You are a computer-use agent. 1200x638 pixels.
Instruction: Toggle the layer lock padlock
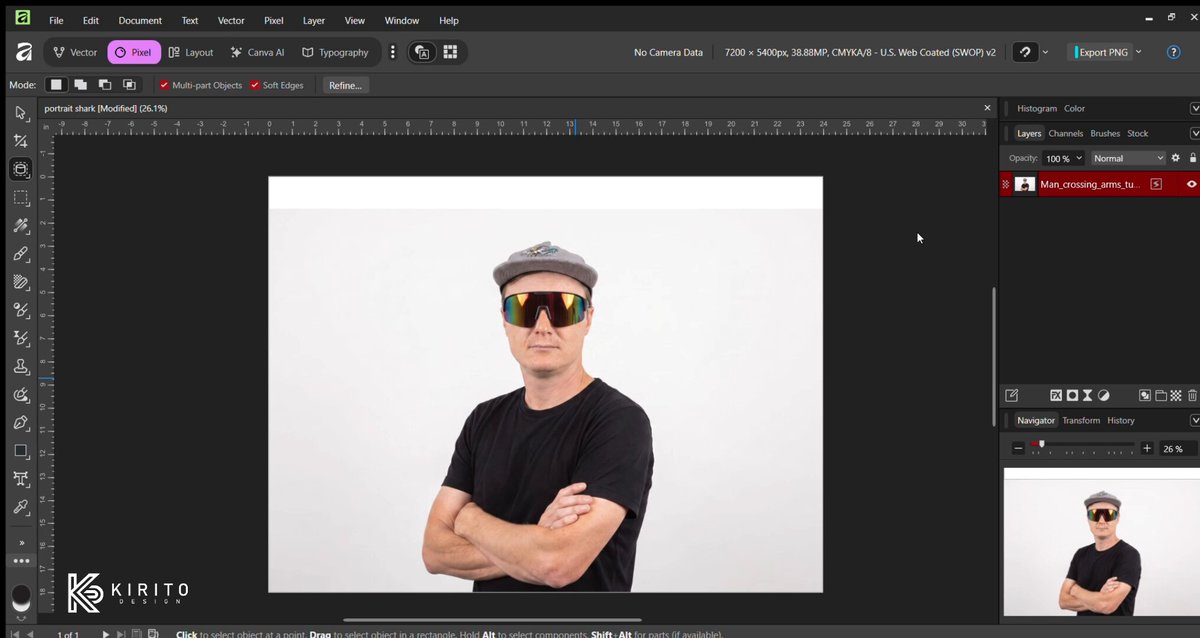(1192, 158)
